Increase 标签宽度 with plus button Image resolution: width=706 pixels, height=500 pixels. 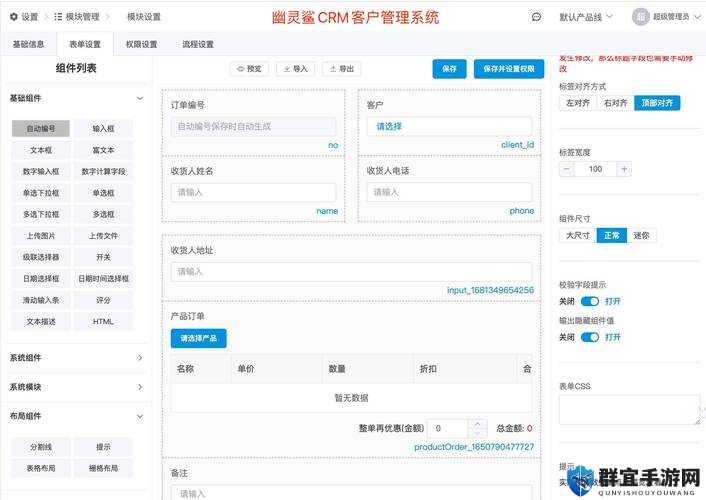(624, 169)
